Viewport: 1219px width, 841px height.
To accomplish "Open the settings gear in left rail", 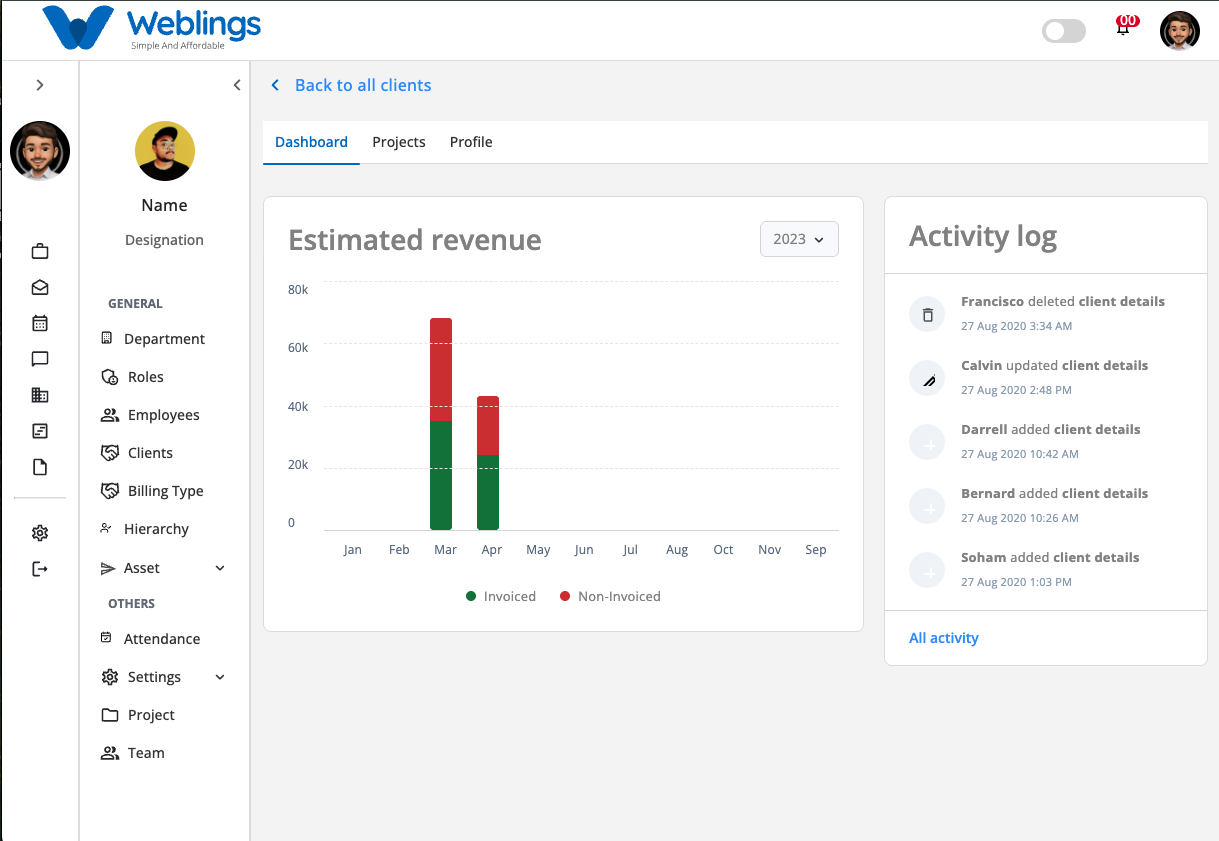I will click(x=40, y=533).
